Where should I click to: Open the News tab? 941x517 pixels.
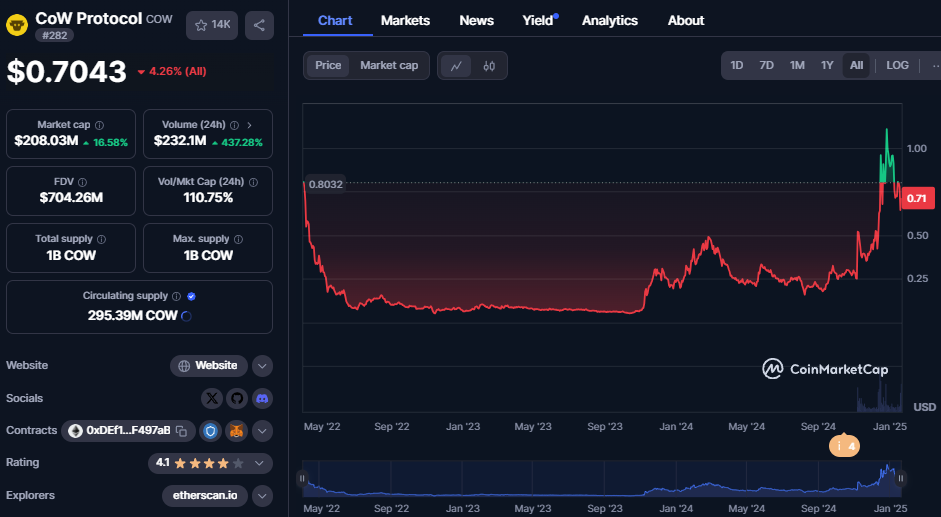click(477, 20)
